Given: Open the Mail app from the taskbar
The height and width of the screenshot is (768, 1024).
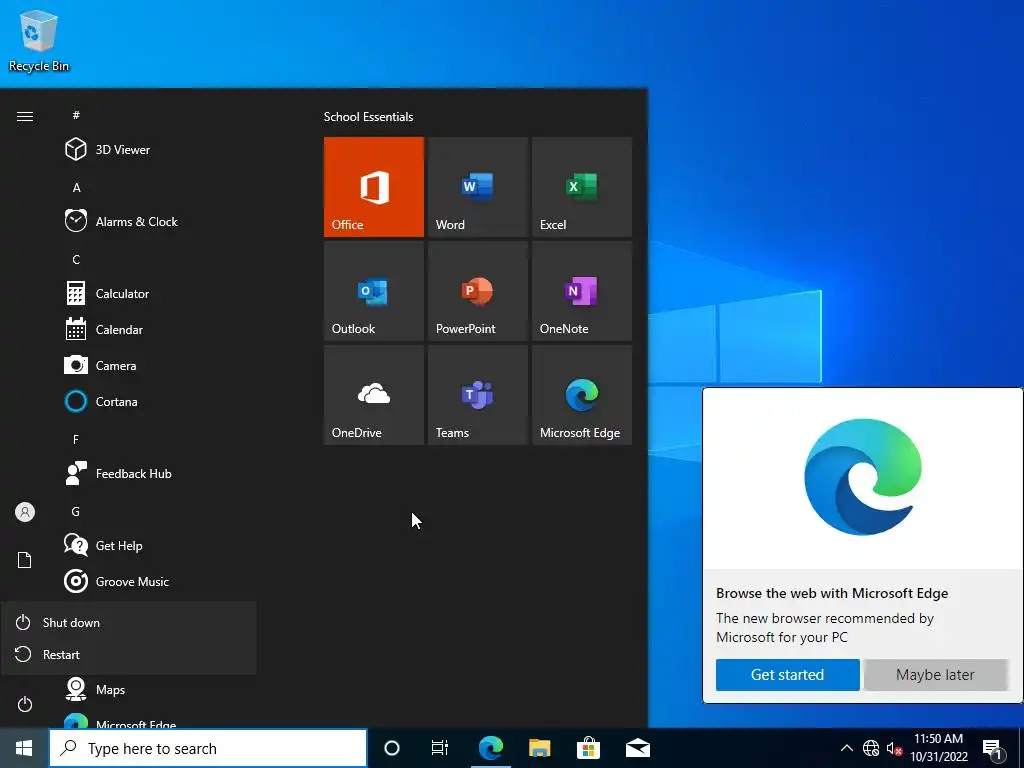Looking at the screenshot, I should [637, 748].
